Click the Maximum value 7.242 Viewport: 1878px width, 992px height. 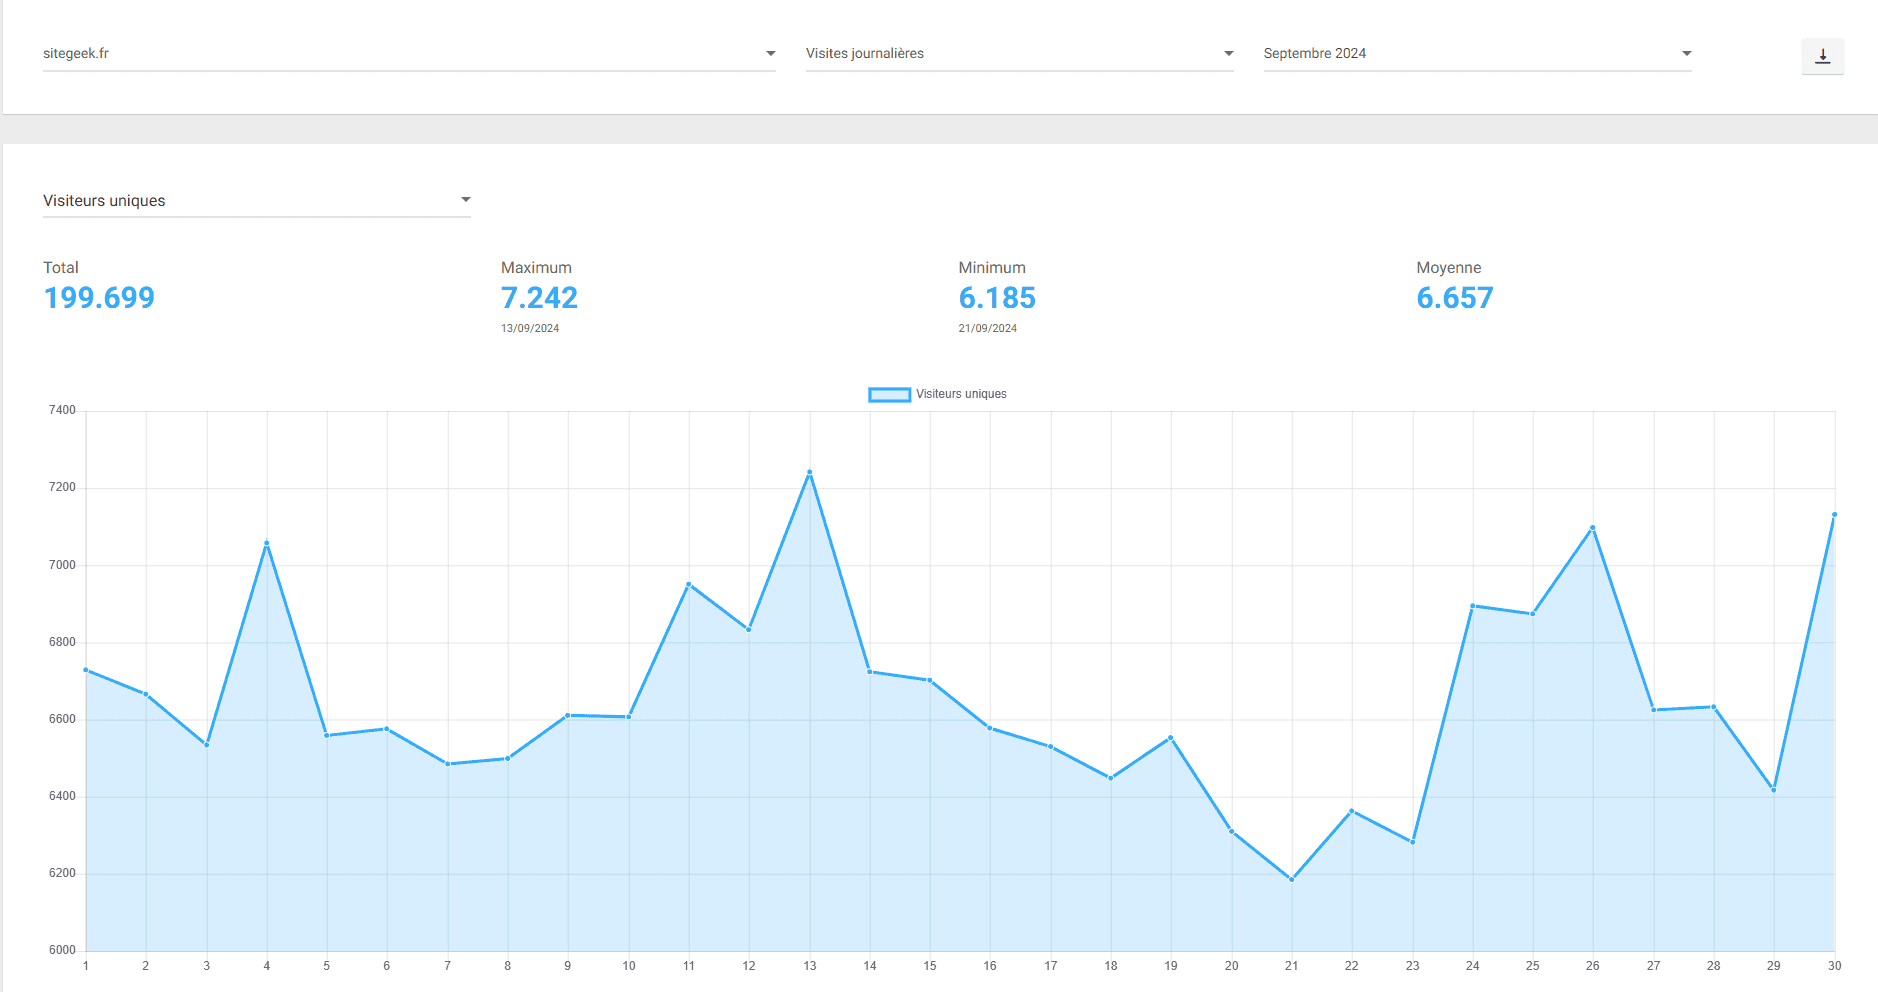539,298
